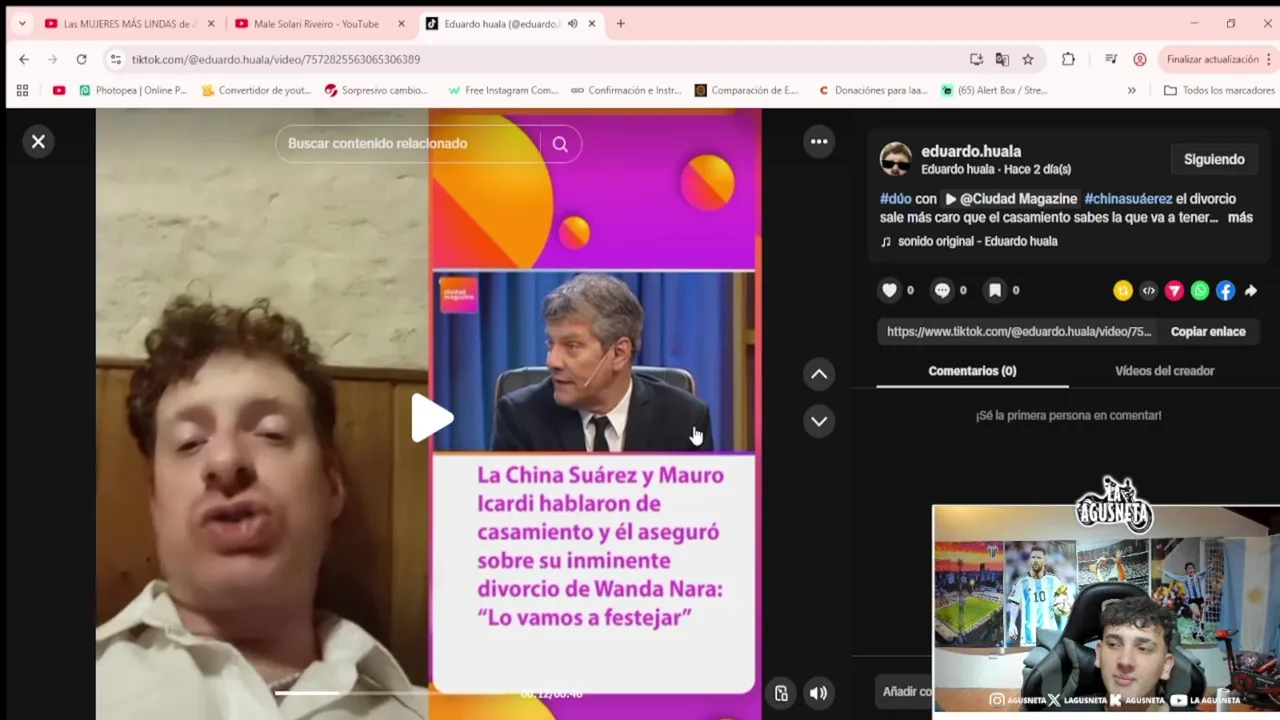Switch to Comentarios (0) tab
Viewport: 1280px width, 720px height.
point(972,371)
